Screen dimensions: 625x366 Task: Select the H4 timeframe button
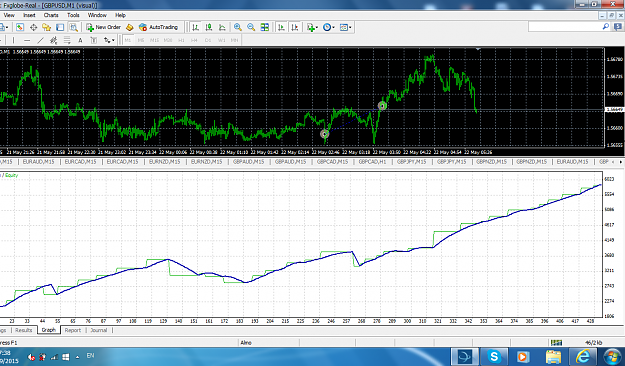195,40
